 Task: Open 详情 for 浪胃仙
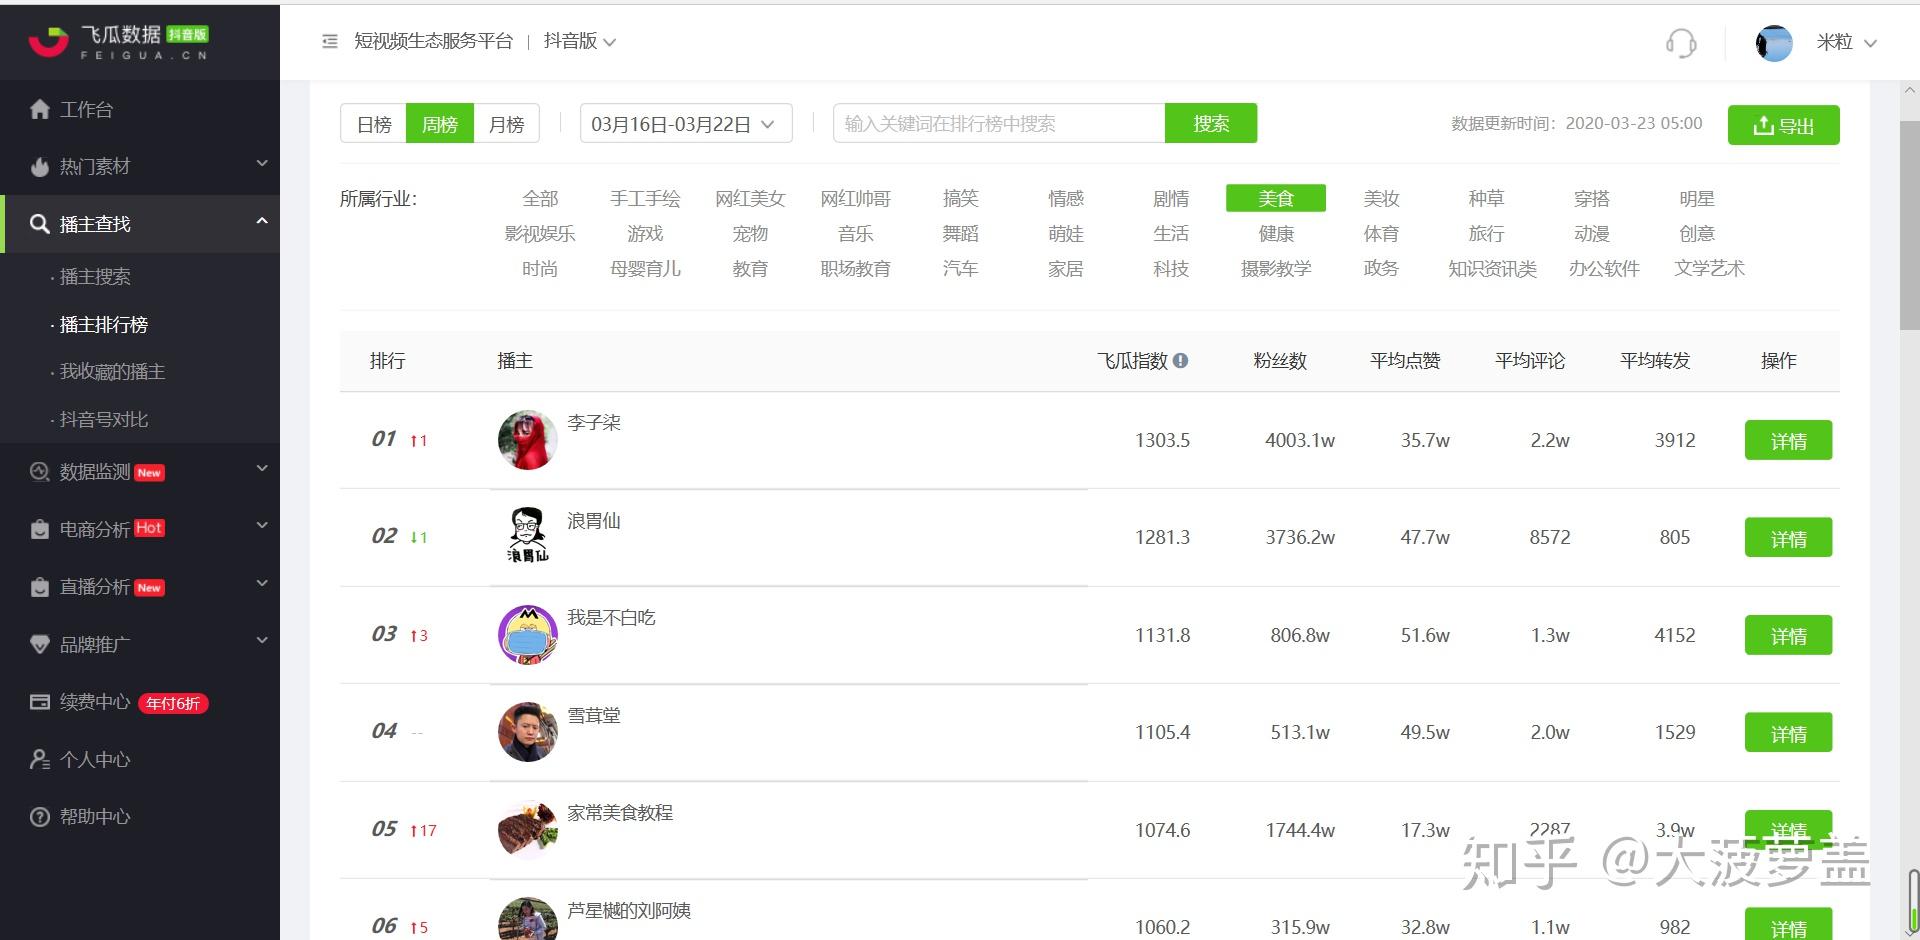tap(1788, 537)
